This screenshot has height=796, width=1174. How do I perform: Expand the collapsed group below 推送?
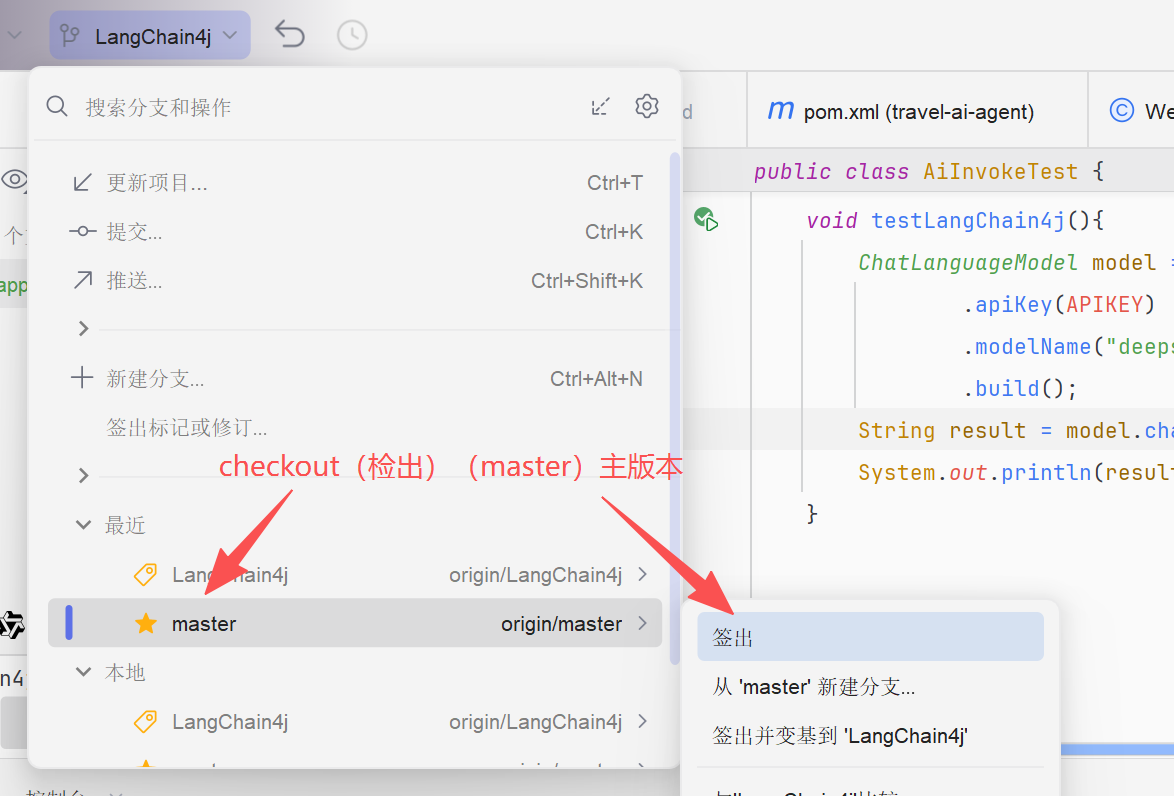pyautogui.click(x=84, y=329)
